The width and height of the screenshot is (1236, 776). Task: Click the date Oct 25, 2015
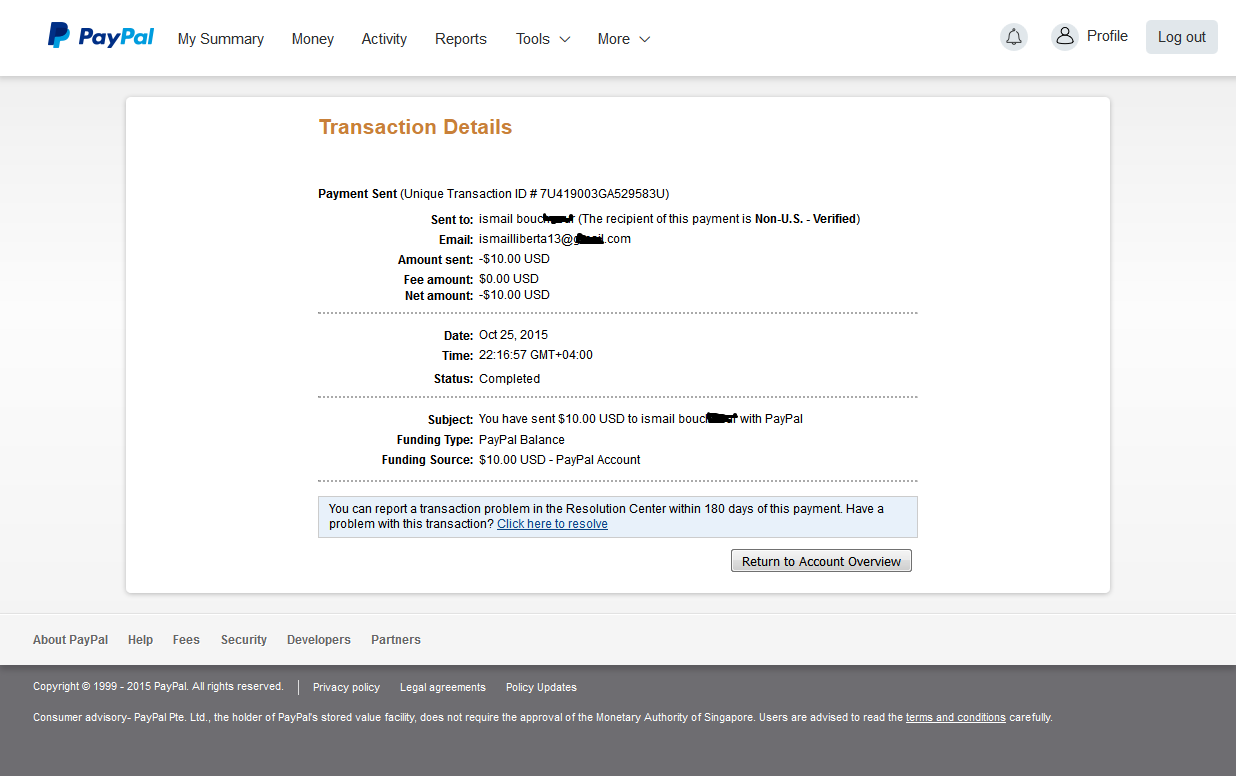coord(513,335)
